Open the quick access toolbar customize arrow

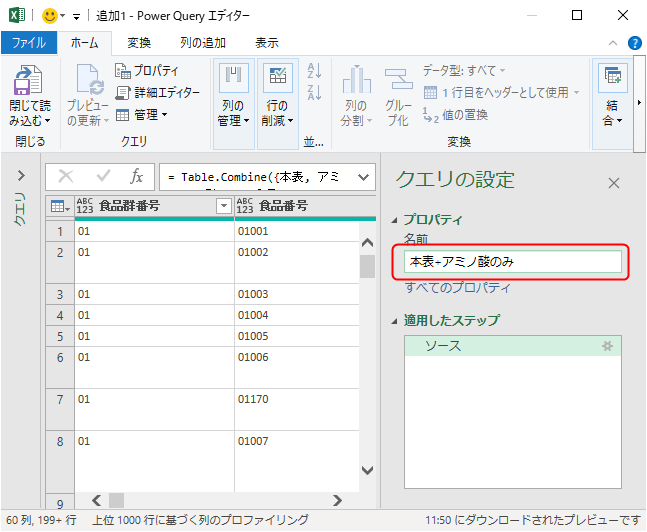pyautogui.click(x=76, y=17)
